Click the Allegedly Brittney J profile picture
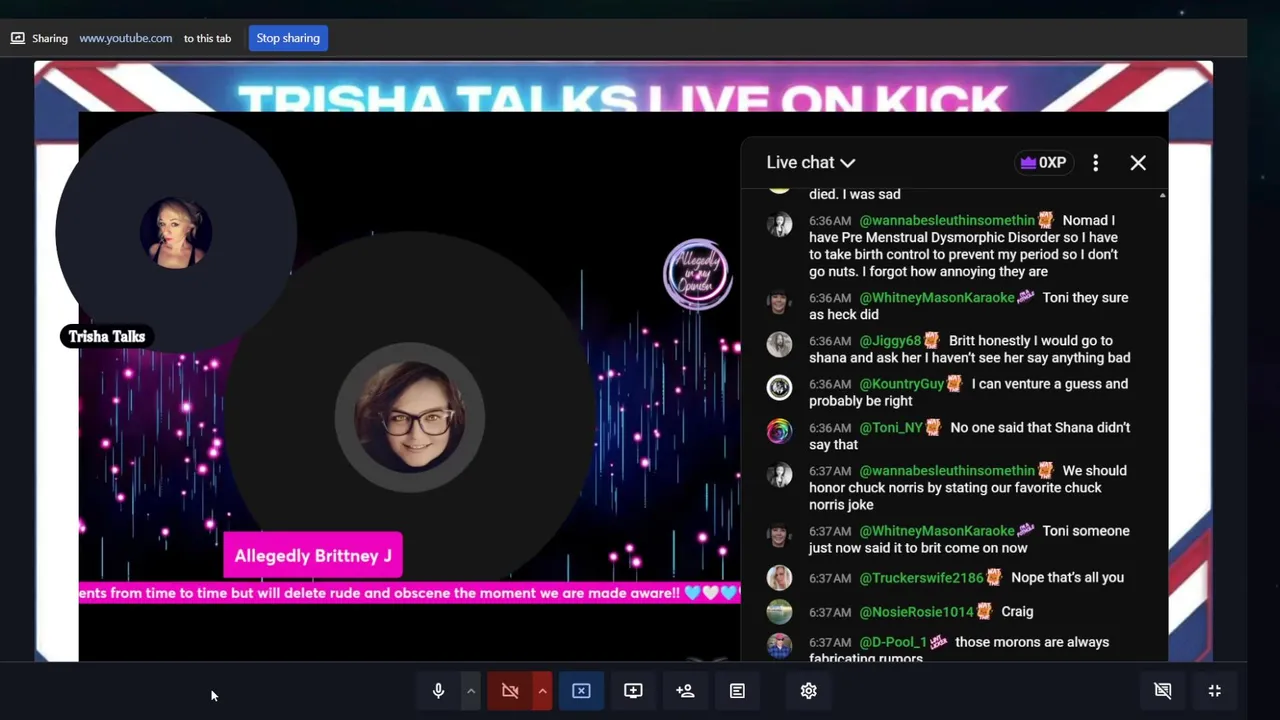Image resolution: width=1280 pixels, height=720 pixels. 411,417
